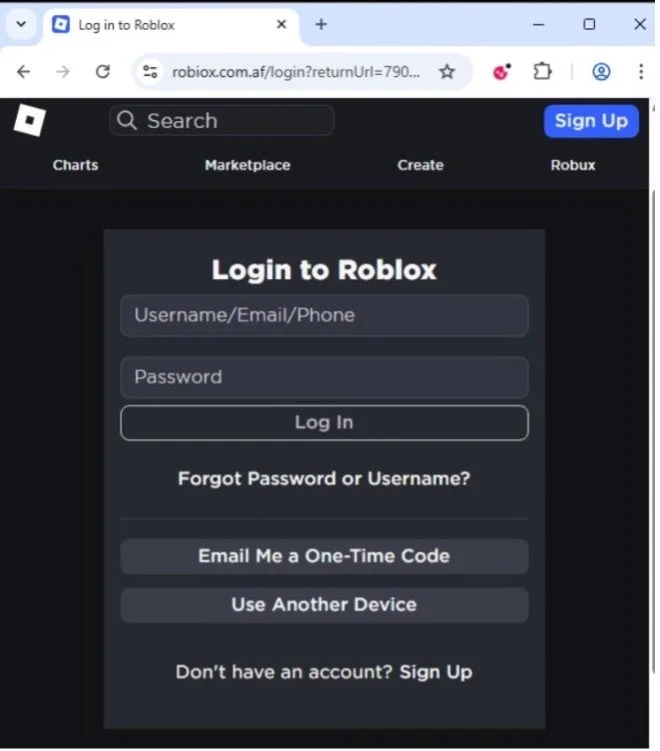Viewport: 660px width, 751px height.
Task: Close the 'Log in to Roblox' tab
Action: 282,24
